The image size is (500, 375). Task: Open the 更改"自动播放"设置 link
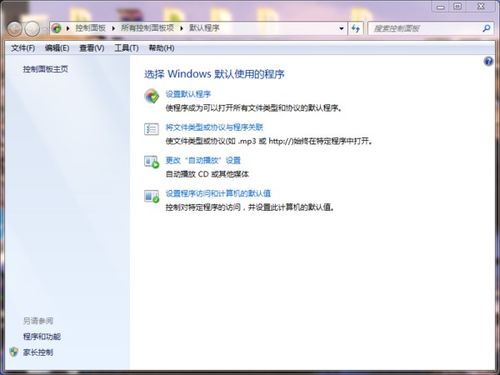[x=203, y=160]
